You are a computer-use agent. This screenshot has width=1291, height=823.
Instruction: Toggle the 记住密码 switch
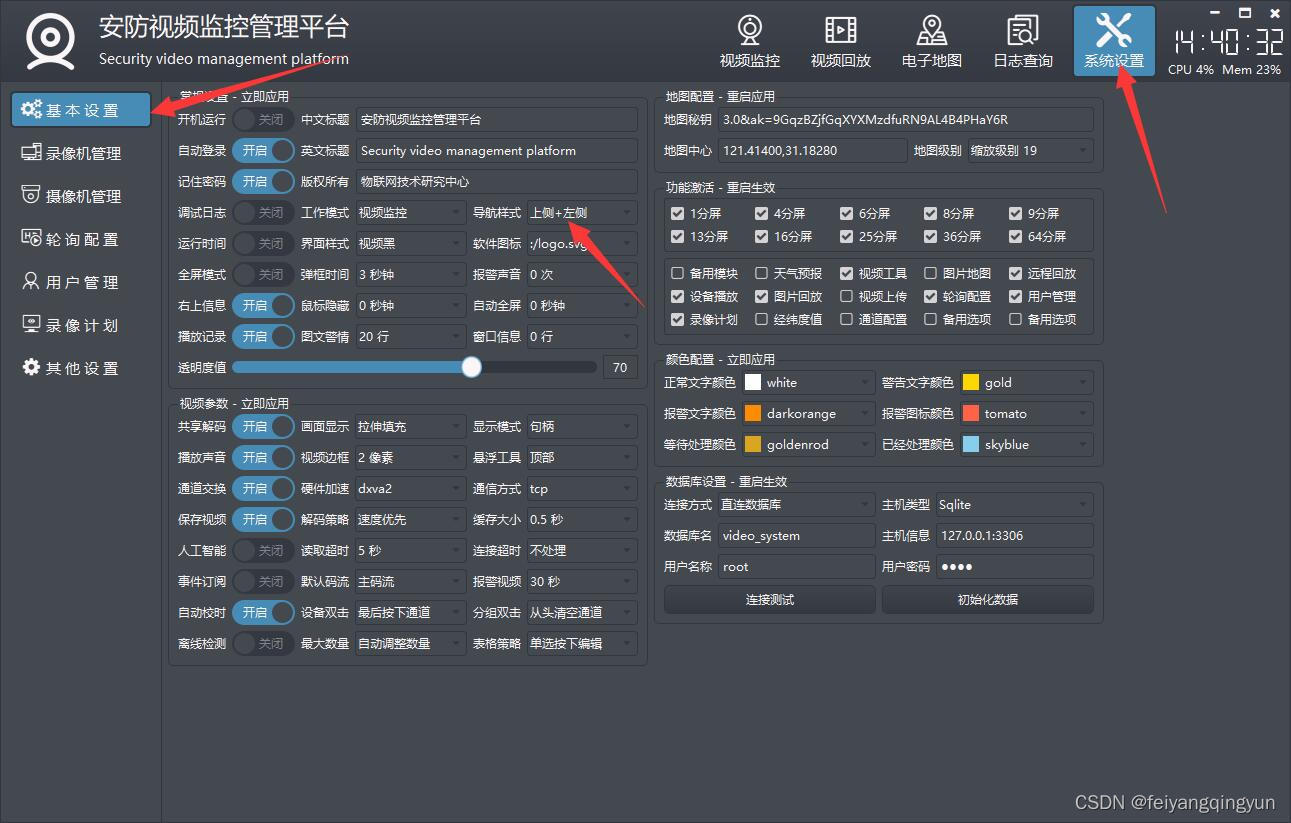[x=263, y=181]
